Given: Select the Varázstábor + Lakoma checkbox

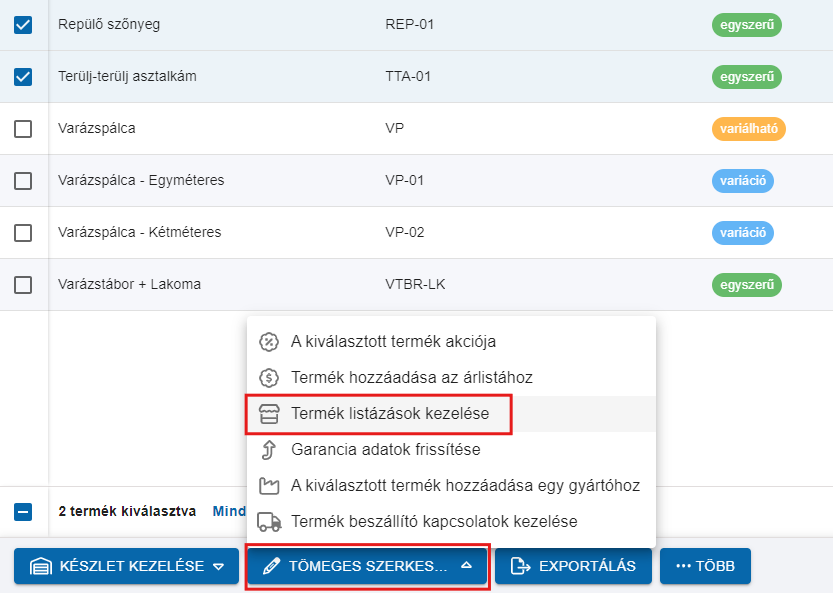Looking at the screenshot, I should (23, 285).
